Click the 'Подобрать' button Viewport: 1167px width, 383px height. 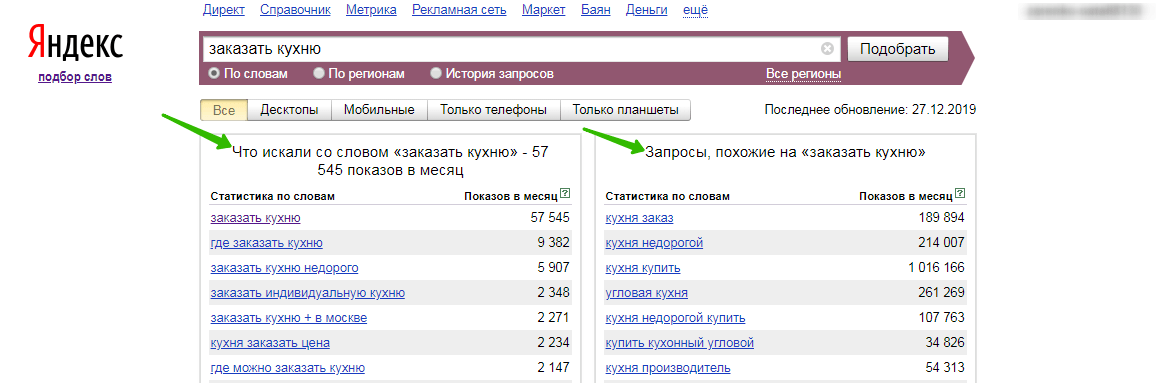pos(898,49)
